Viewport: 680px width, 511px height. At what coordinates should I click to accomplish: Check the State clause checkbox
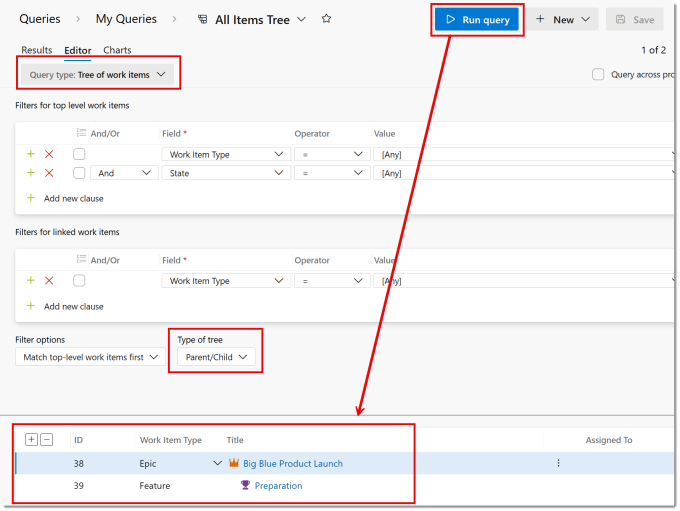pyautogui.click(x=79, y=173)
